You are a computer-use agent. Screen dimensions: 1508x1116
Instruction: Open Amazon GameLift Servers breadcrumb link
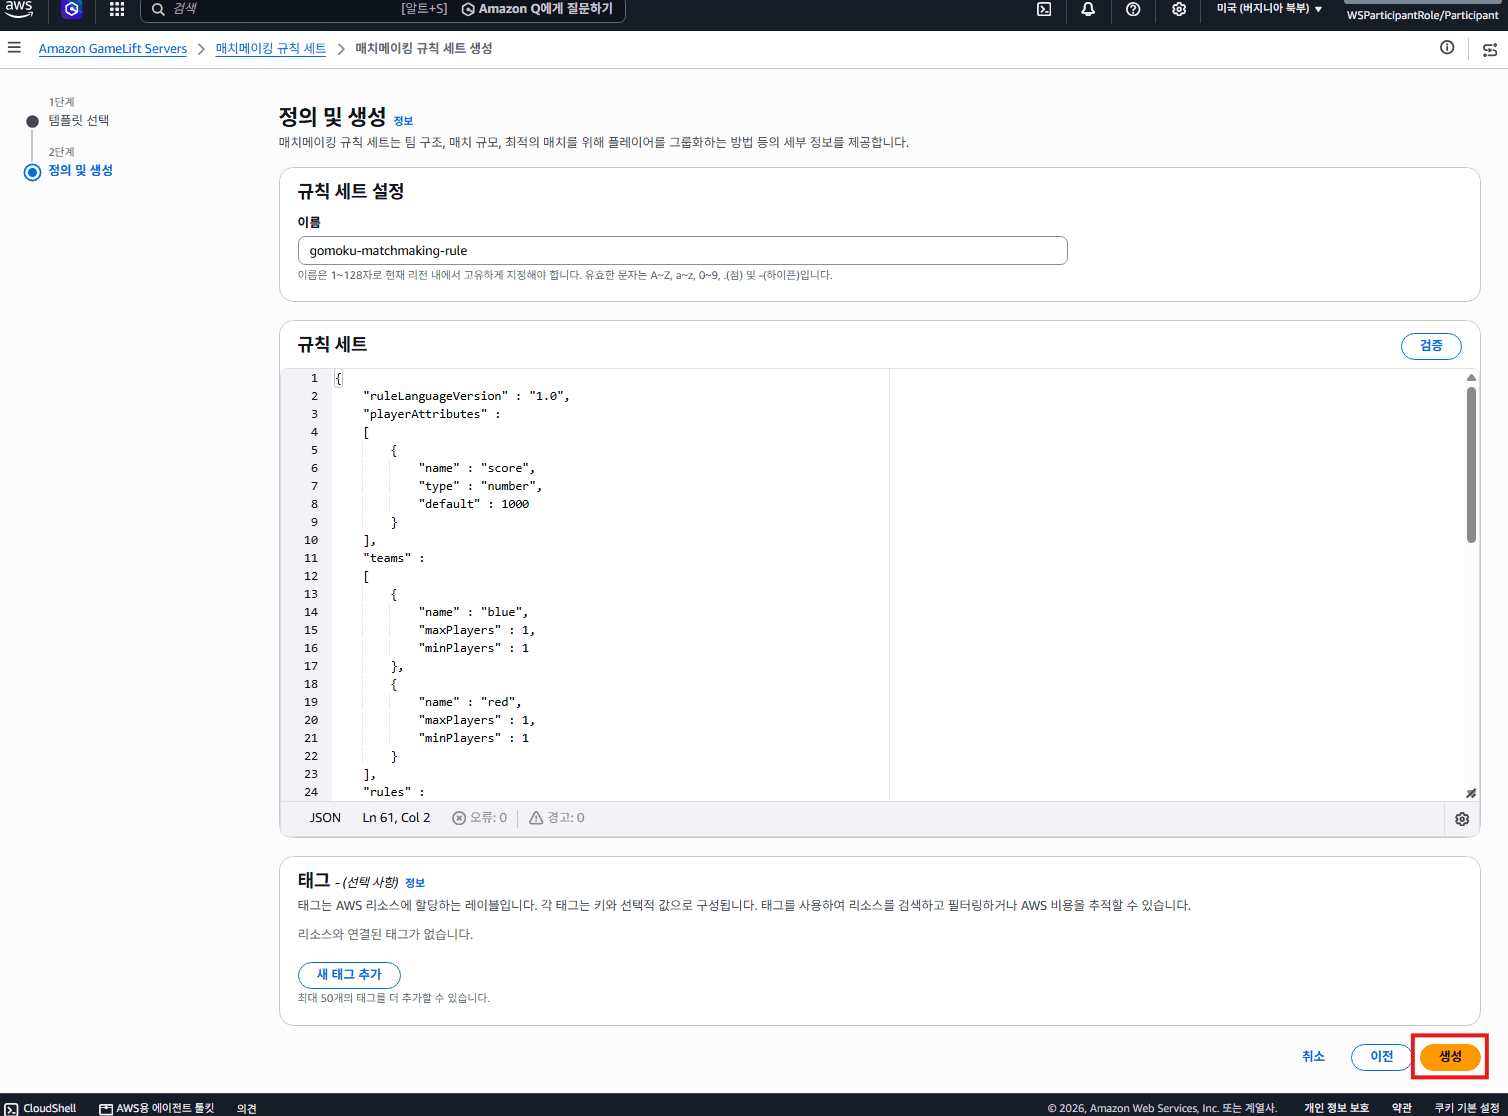(x=113, y=48)
